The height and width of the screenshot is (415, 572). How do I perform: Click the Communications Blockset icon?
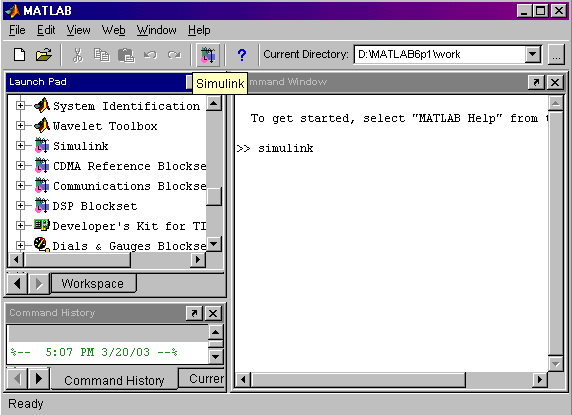(x=42, y=186)
